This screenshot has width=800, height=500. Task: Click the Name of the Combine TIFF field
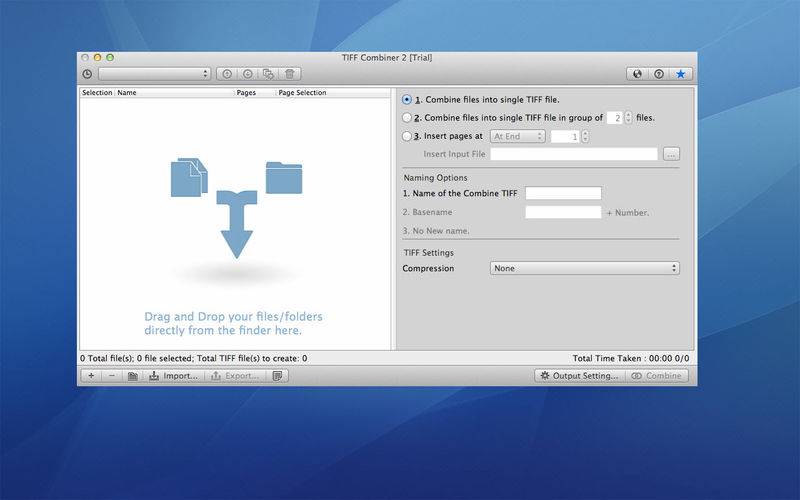563,193
